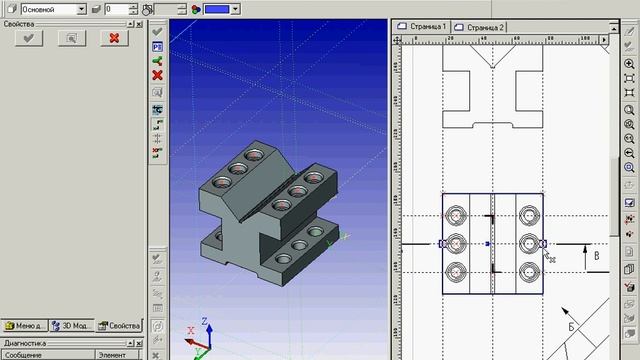Switch to the Свойства tab at panel bottom
Viewport: 640px width, 360px height.
(x=119, y=326)
